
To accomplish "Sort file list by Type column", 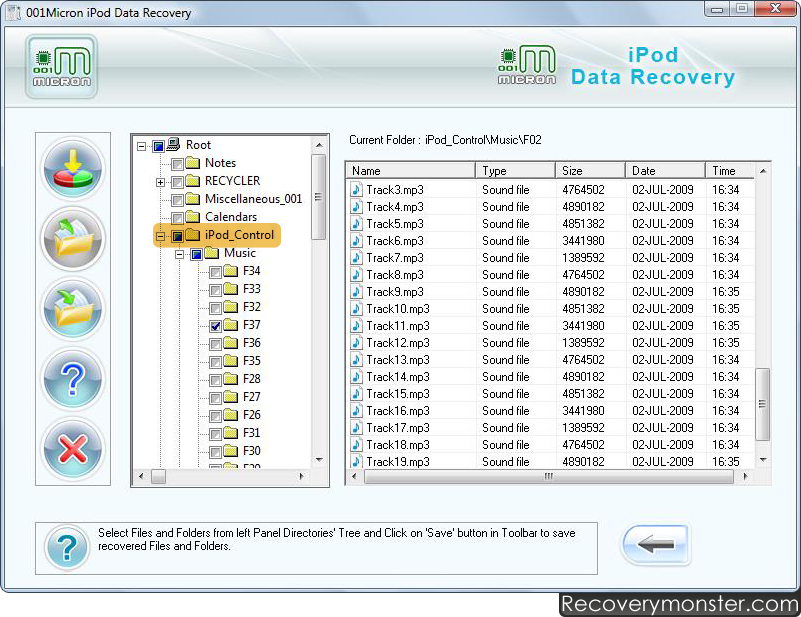I will click(515, 171).
